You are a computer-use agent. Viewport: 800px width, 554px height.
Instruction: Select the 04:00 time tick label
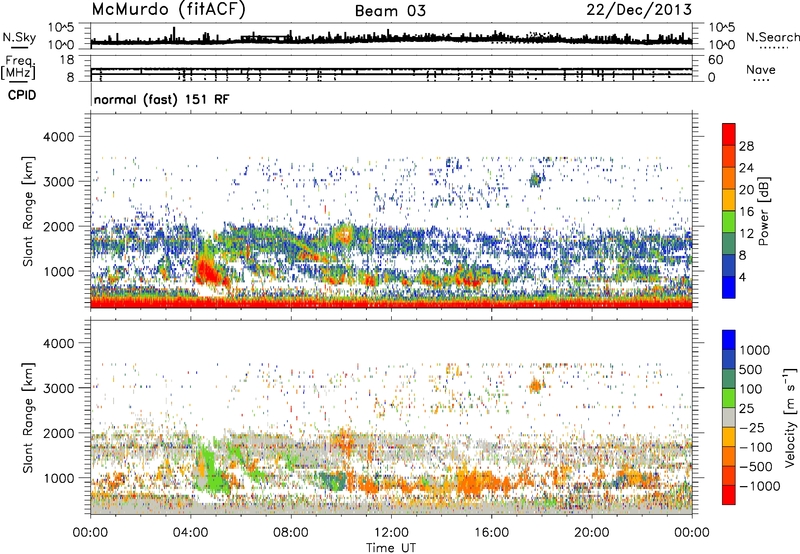(190, 533)
